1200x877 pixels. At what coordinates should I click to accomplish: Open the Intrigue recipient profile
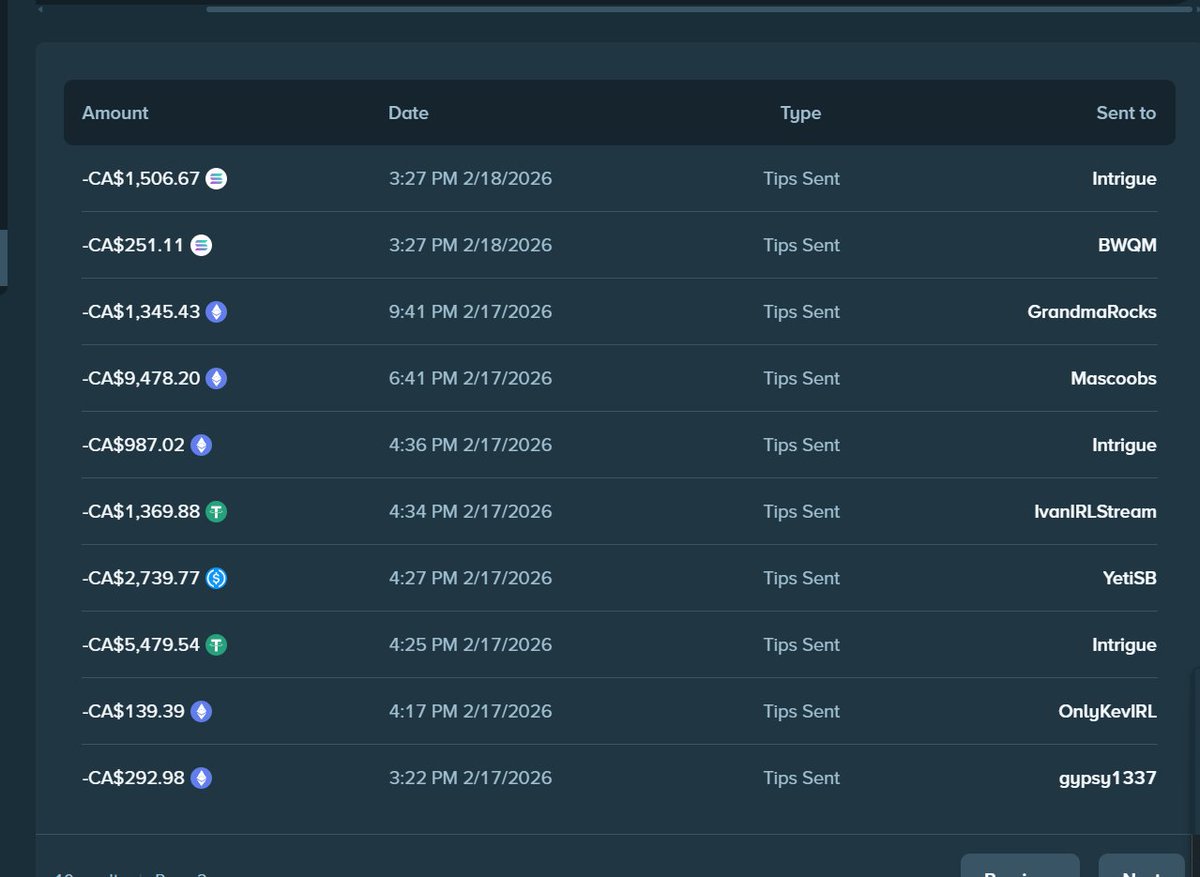point(1124,178)
